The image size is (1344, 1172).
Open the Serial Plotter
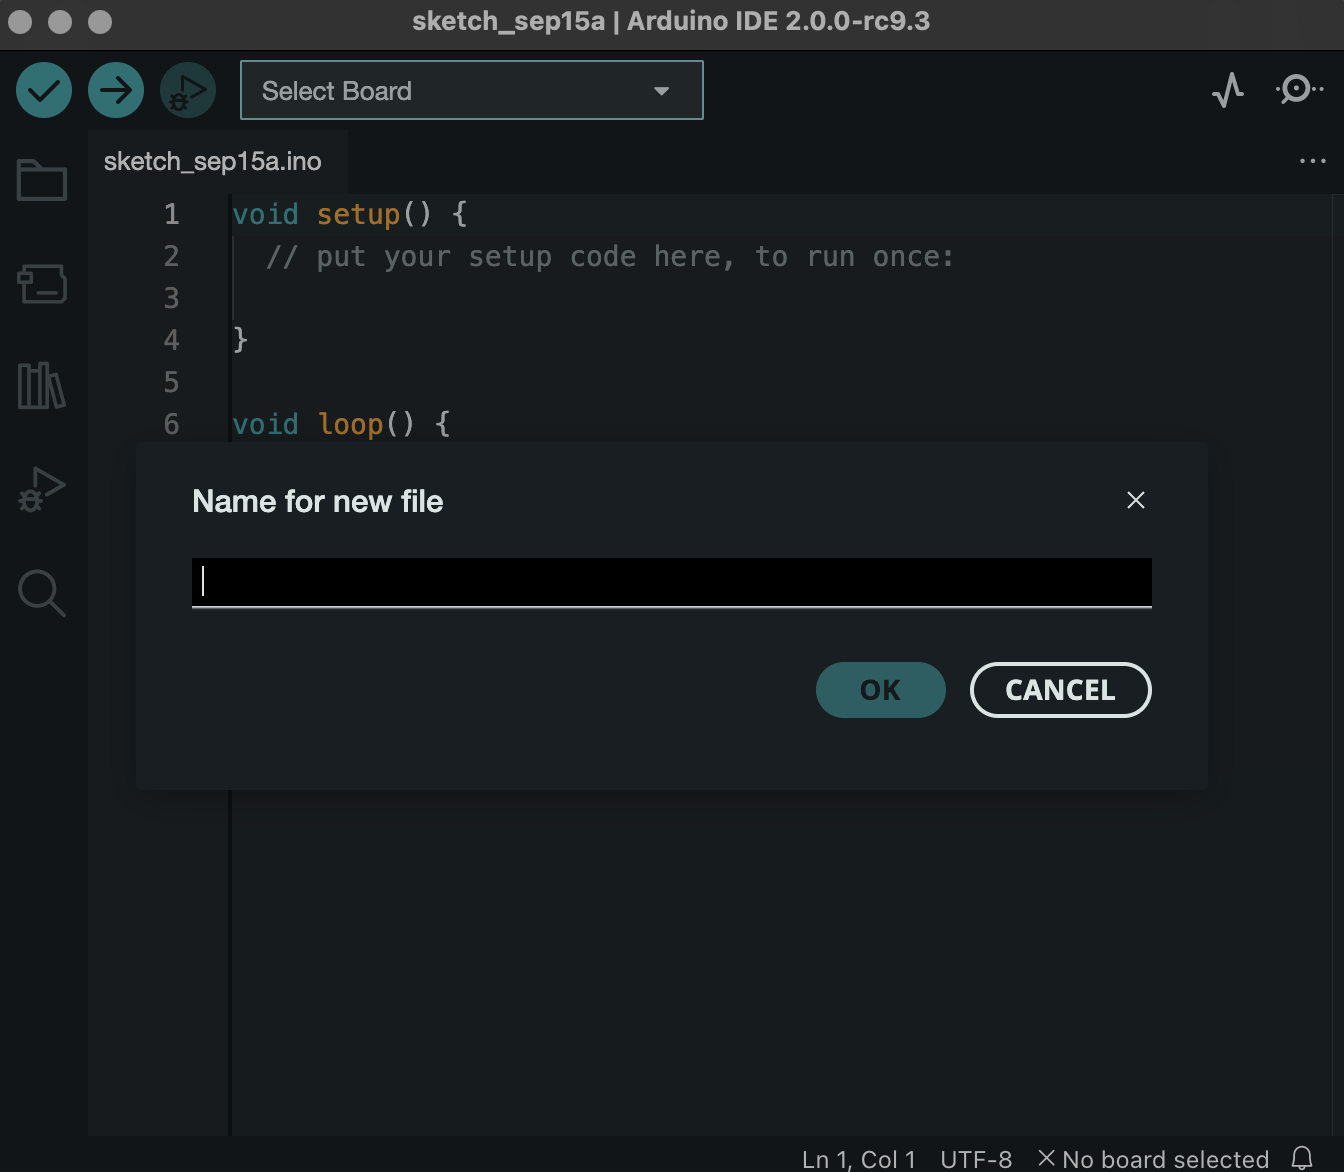1228,90
